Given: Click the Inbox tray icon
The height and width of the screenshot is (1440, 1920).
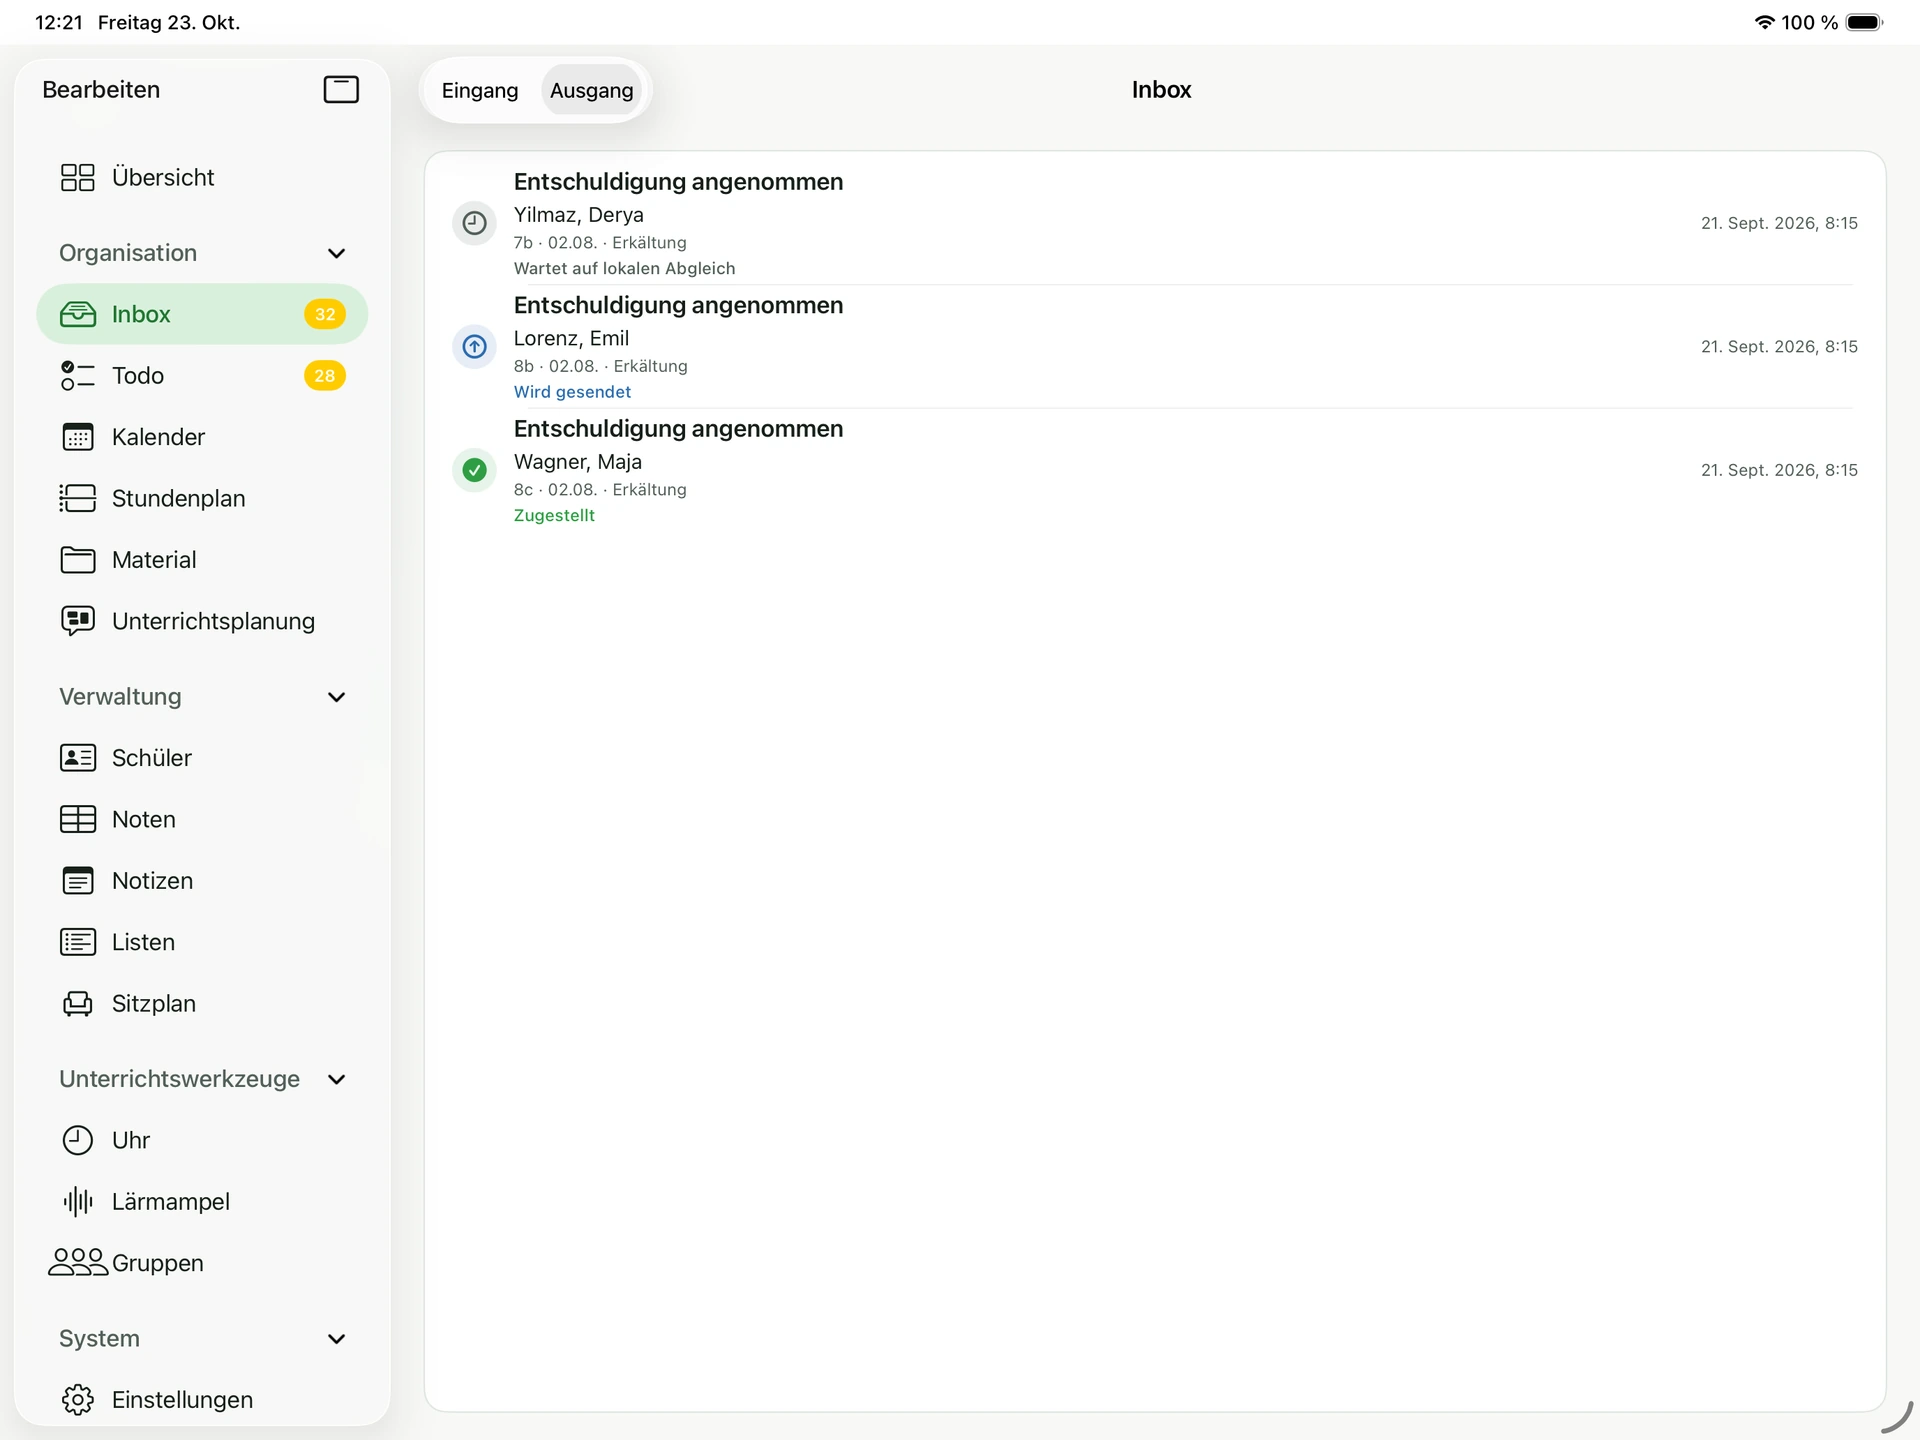Looking at the screenshot, I should [78, 314].
